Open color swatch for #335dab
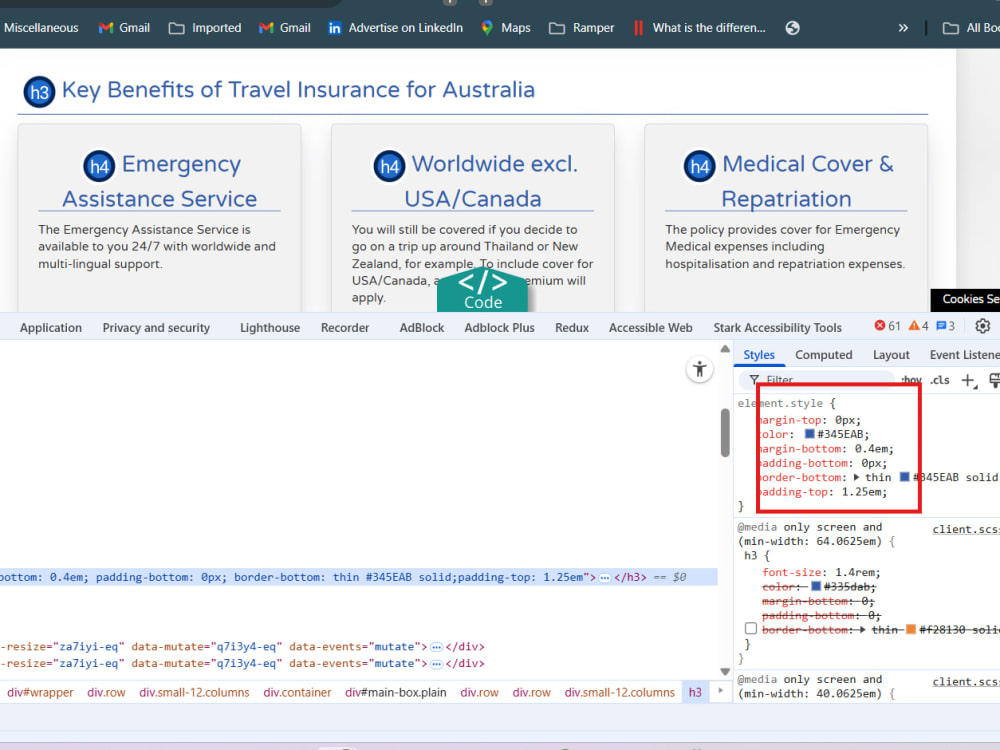 coord(816,586)
